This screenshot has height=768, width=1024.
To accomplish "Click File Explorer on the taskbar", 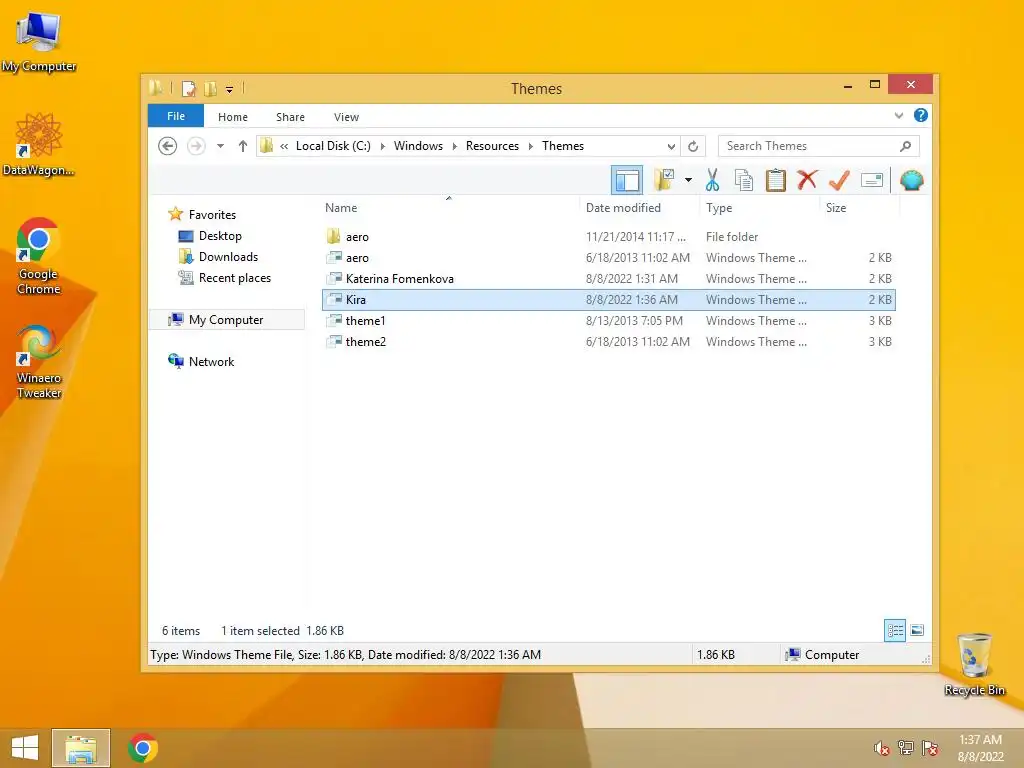I will tap(81, 748).
